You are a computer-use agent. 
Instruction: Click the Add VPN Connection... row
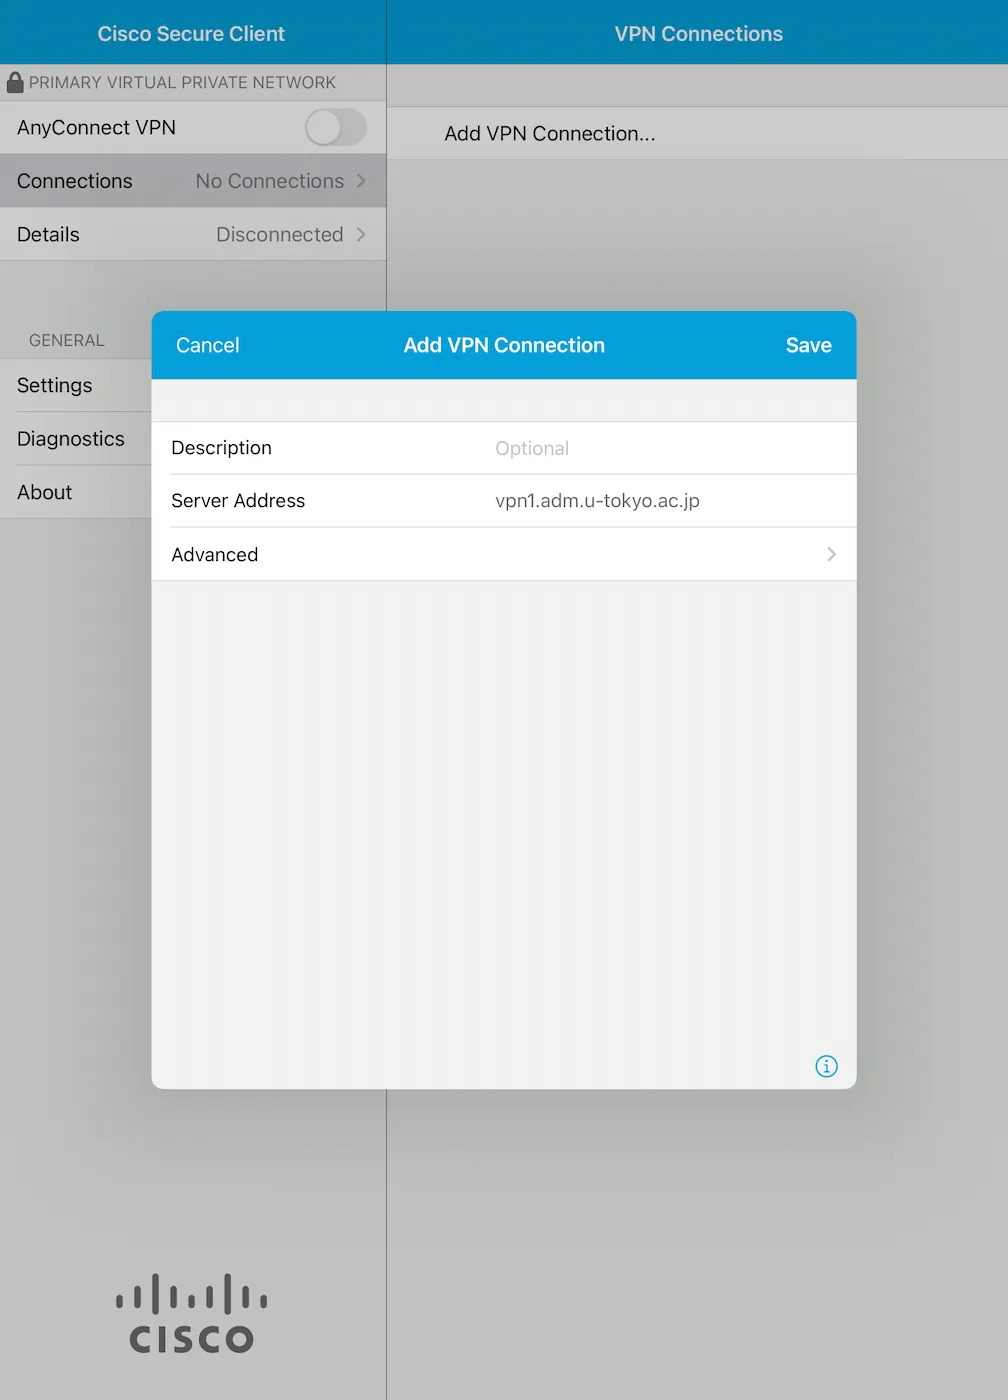(x=550, y=134)
